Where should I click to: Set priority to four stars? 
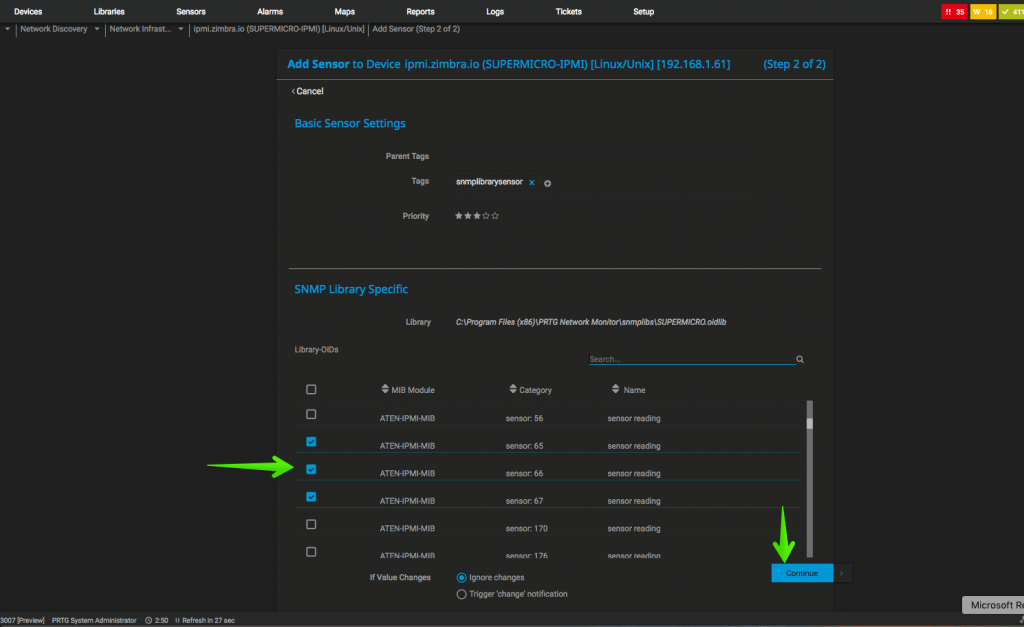click(x=486, y=216)
